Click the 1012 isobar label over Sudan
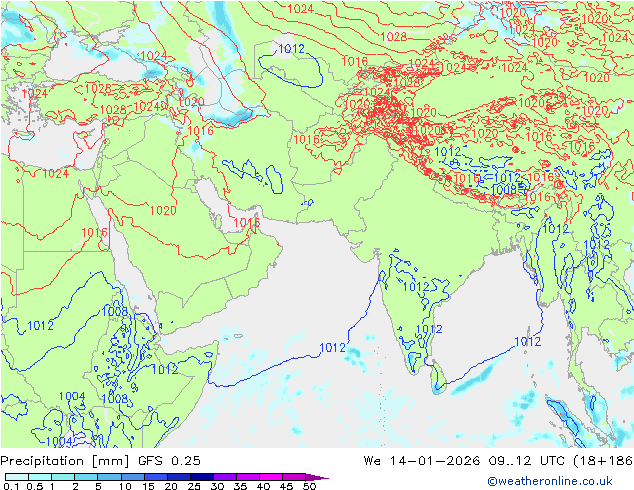 click(x=40, y=325)
